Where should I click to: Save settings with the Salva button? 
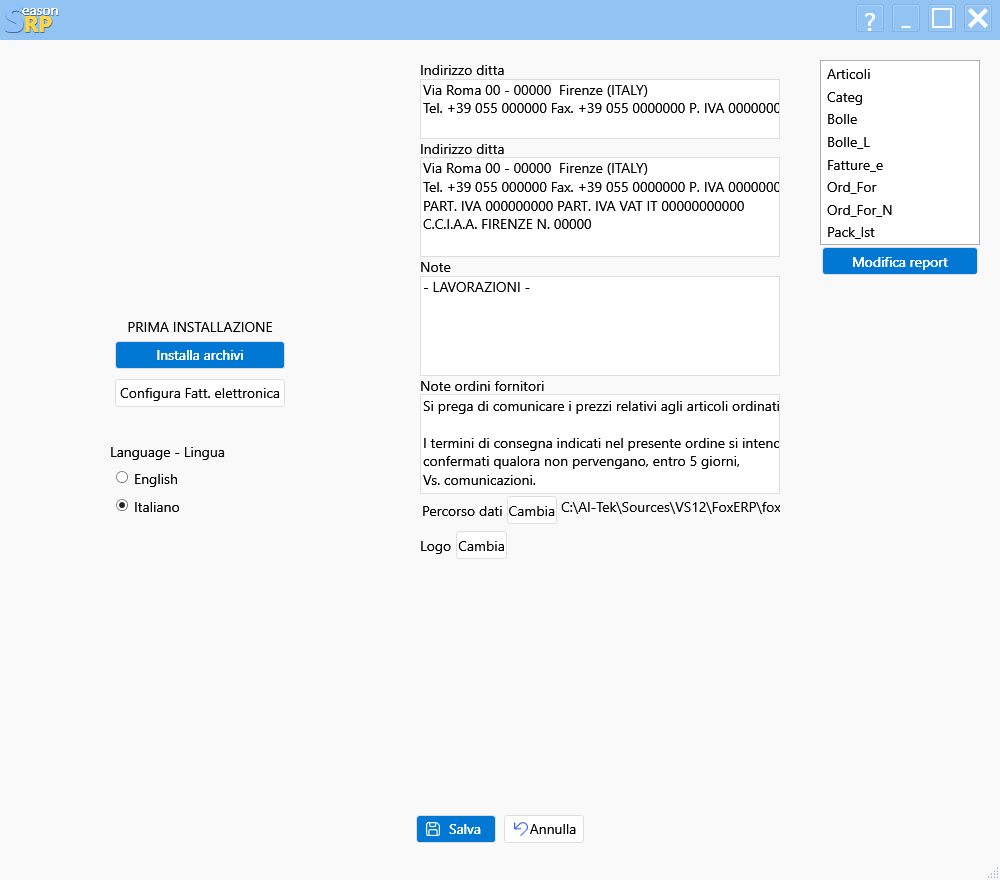click(455, 828)
